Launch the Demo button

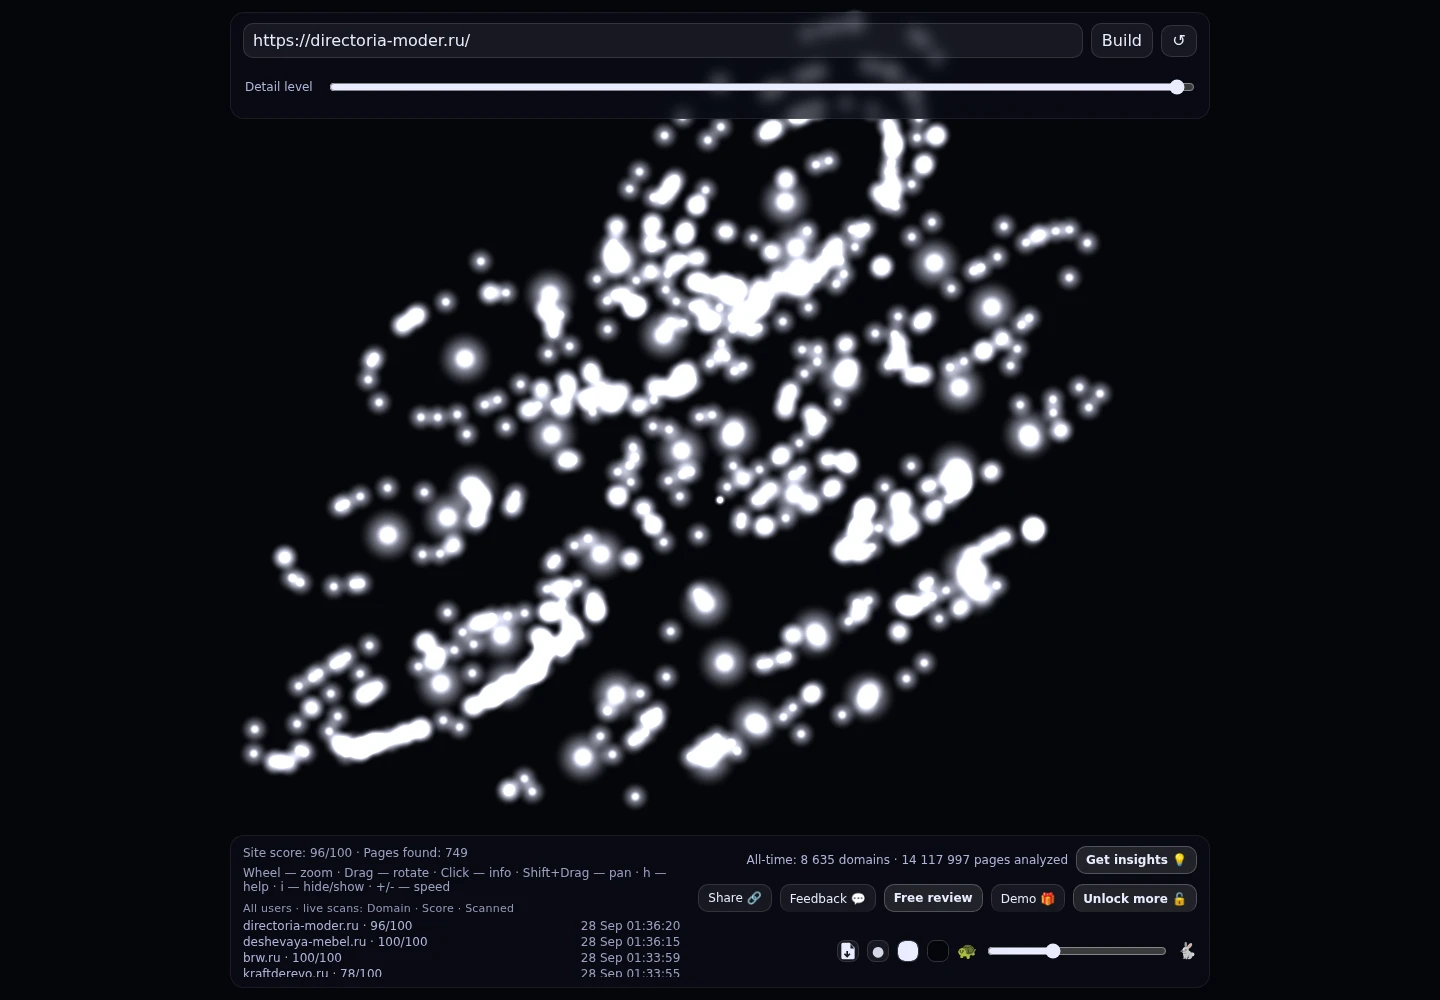pyautogui.click(x=1027, y=898)
